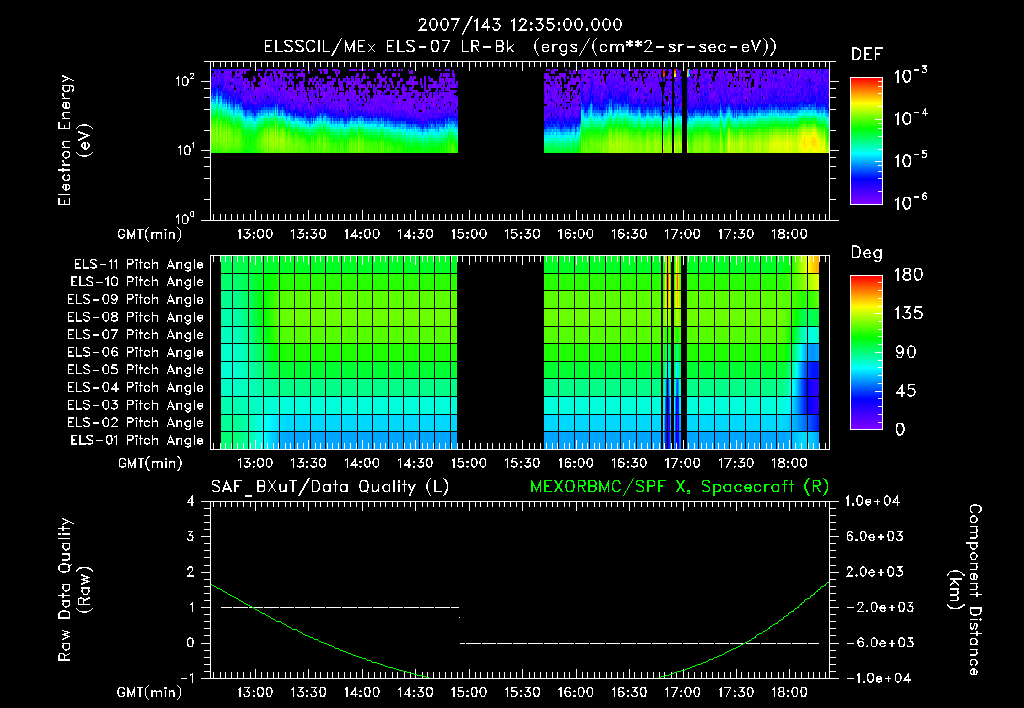This screenshot has width=1024, height=708.
Task: Click the 45 tick on the Deg scale
Action: coord(905,391)
